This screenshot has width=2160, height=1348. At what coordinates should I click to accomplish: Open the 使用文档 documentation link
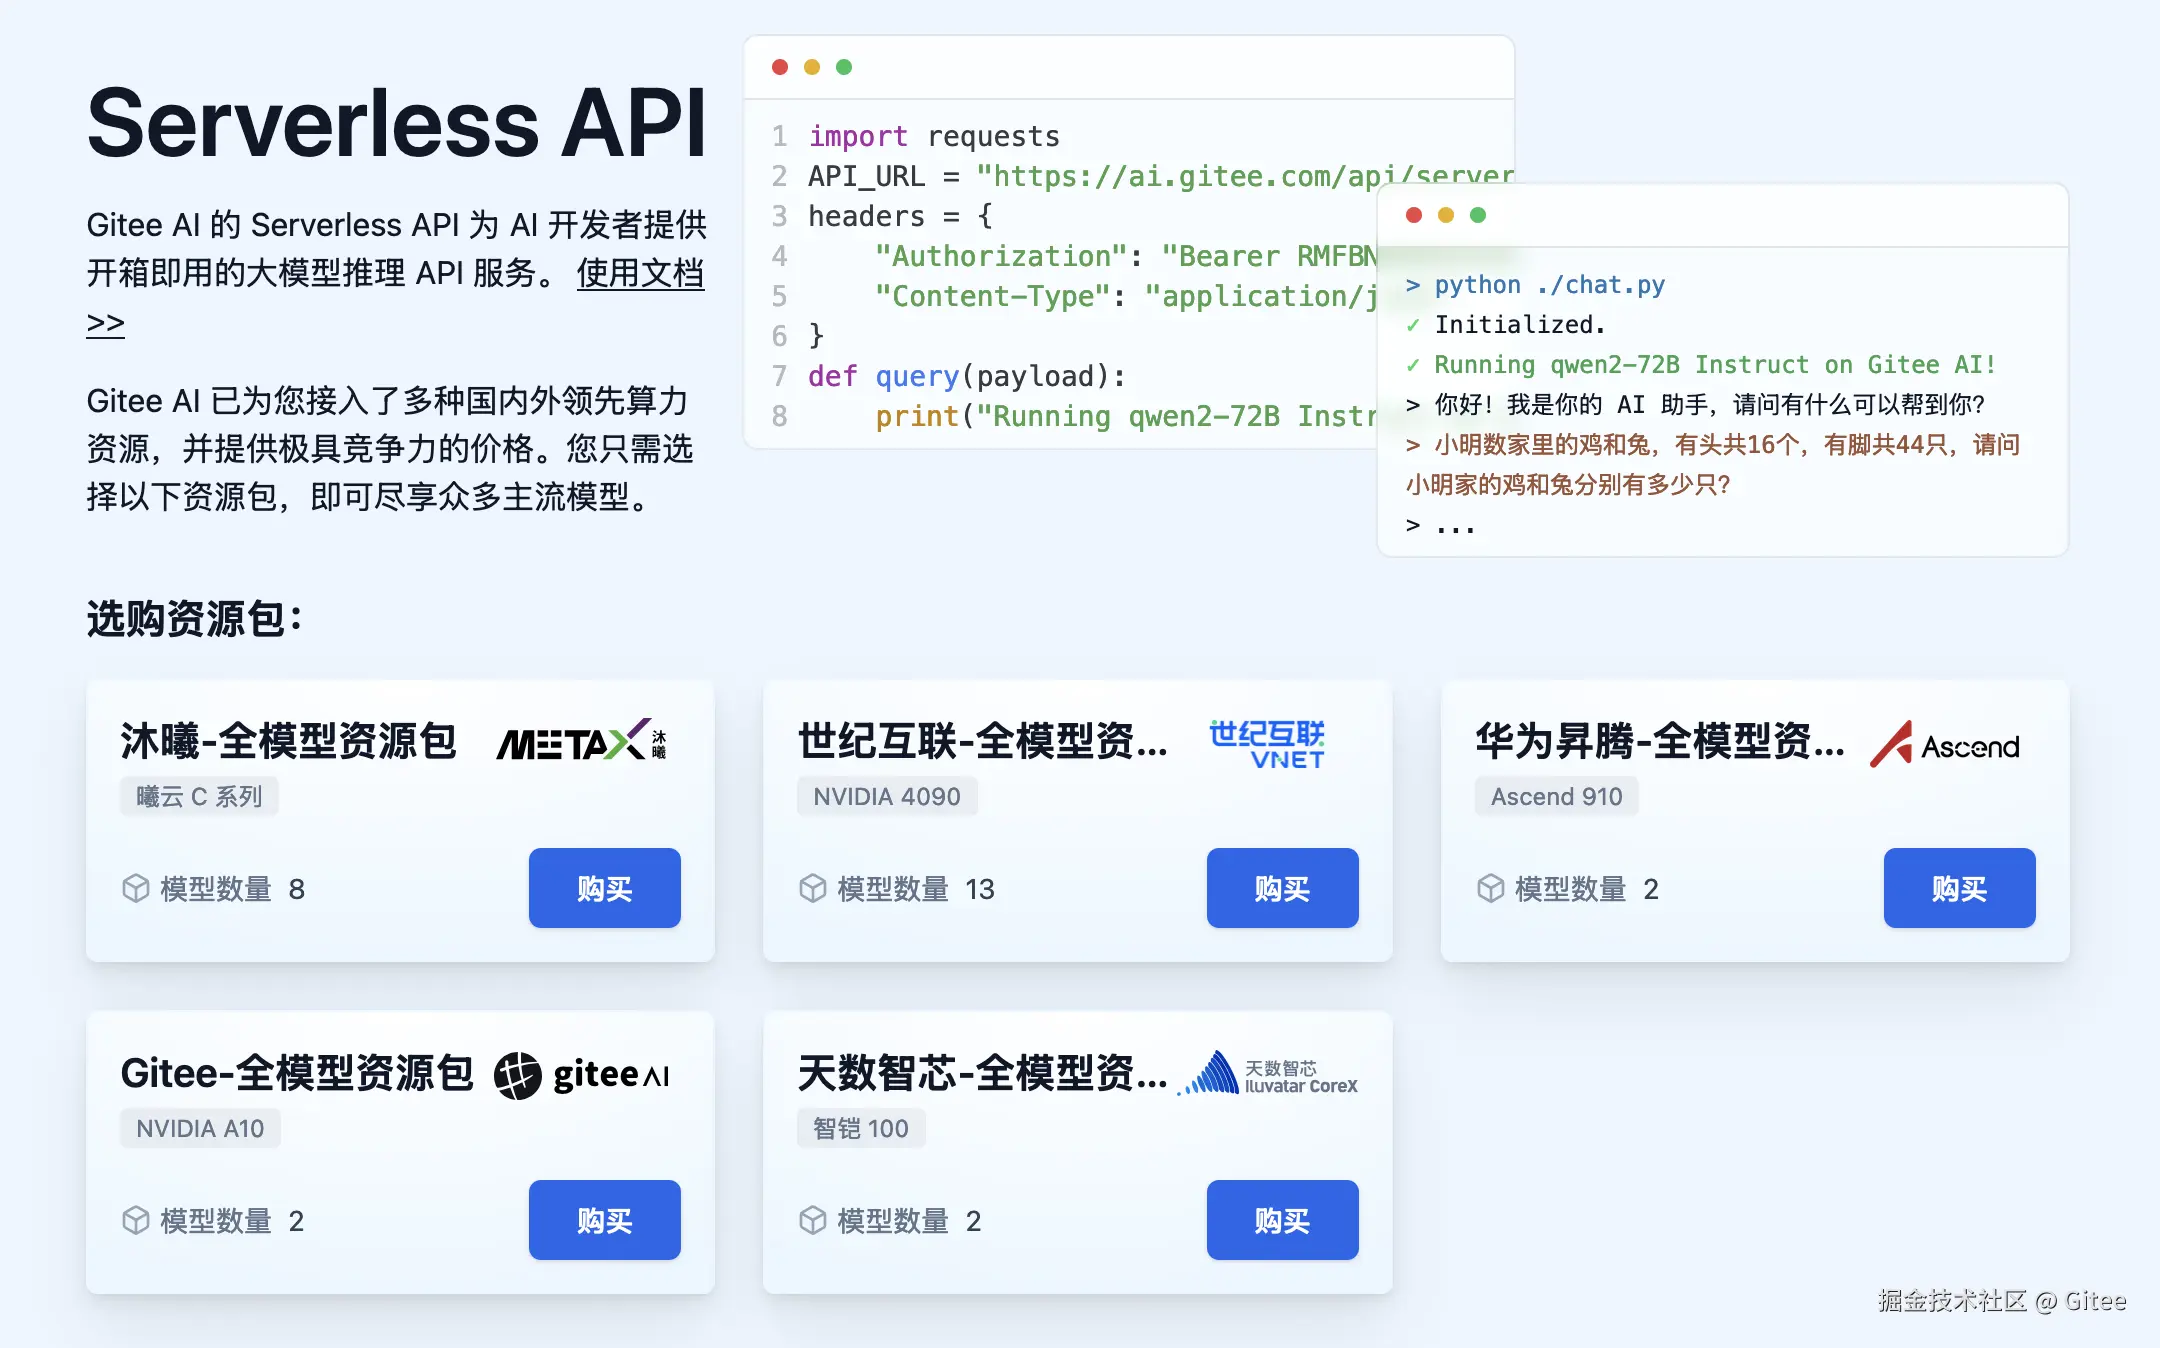(640, 273)
